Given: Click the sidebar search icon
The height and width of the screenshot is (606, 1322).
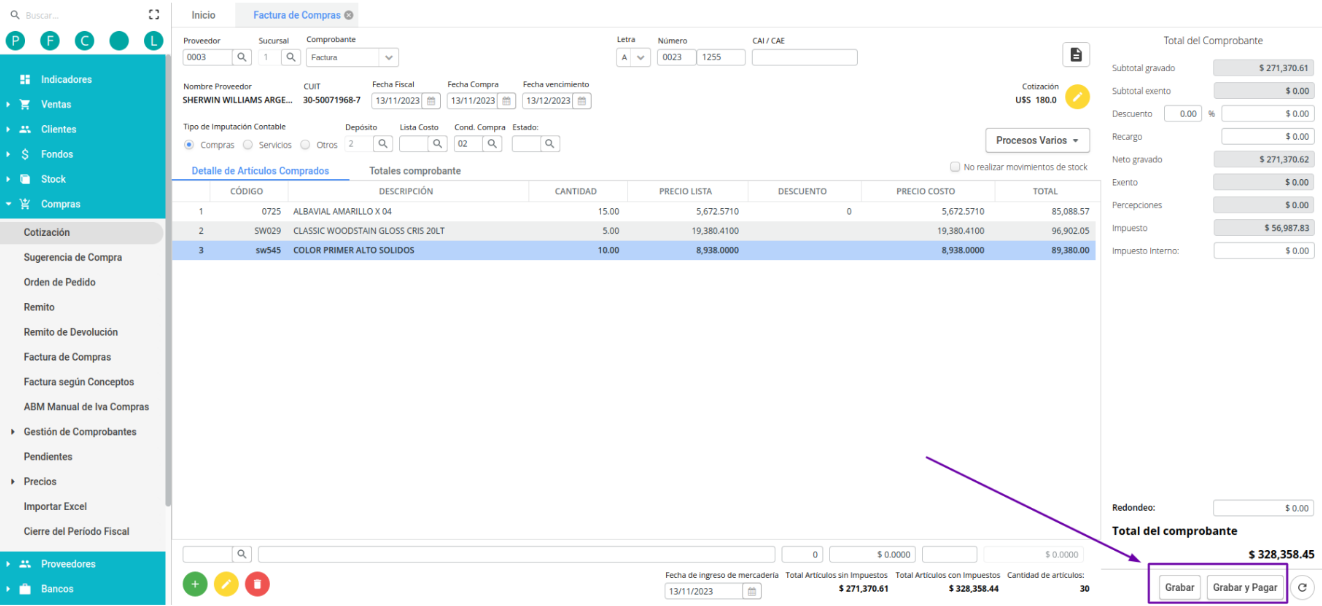Looking at the screenshot, I should [x=14, y=15].
